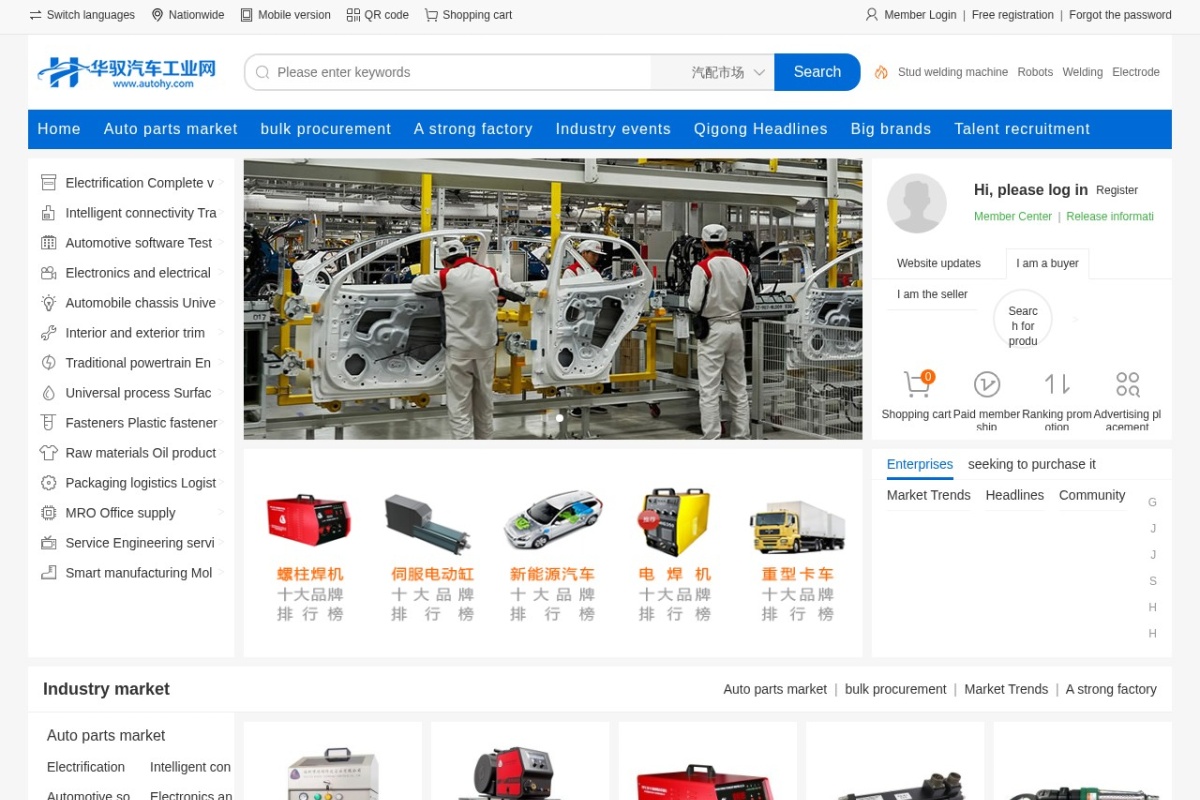Expand the Electrification Complete category arrow
This screenshot has width=1200, height=800.
point(221,183)
